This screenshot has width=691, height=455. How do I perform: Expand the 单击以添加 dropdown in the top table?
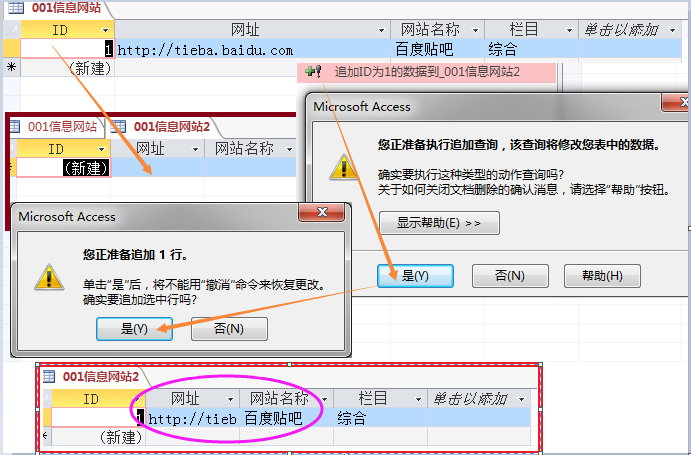(x=672, y=30)
